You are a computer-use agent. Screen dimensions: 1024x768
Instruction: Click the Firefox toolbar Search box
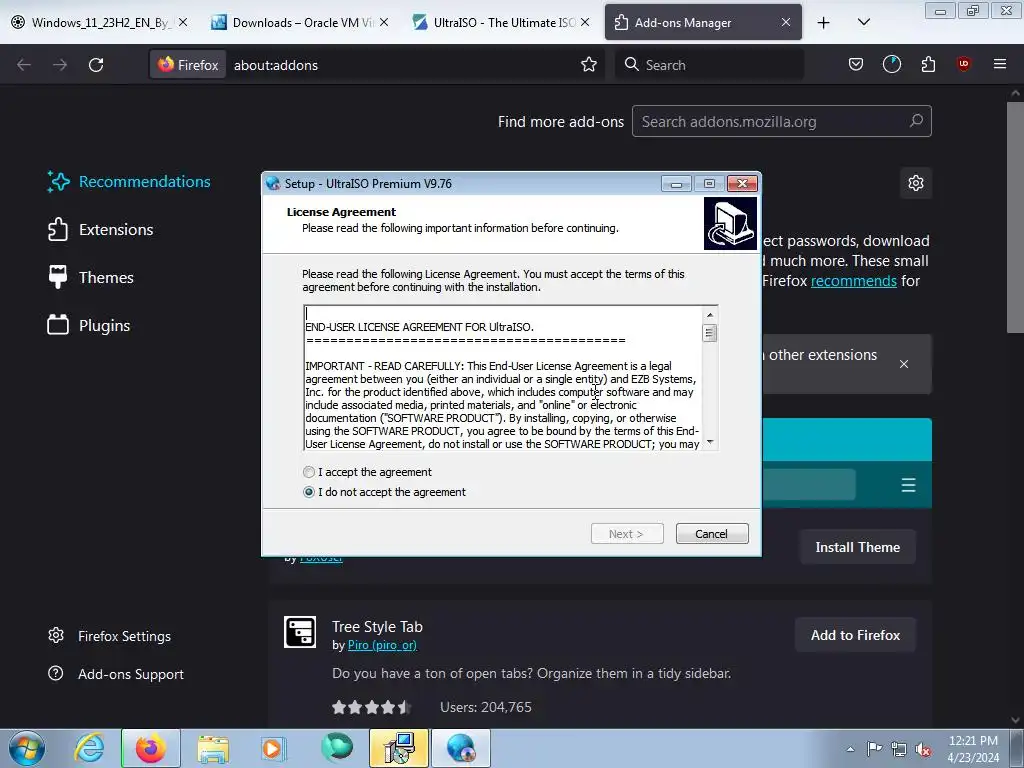point(709,65)
